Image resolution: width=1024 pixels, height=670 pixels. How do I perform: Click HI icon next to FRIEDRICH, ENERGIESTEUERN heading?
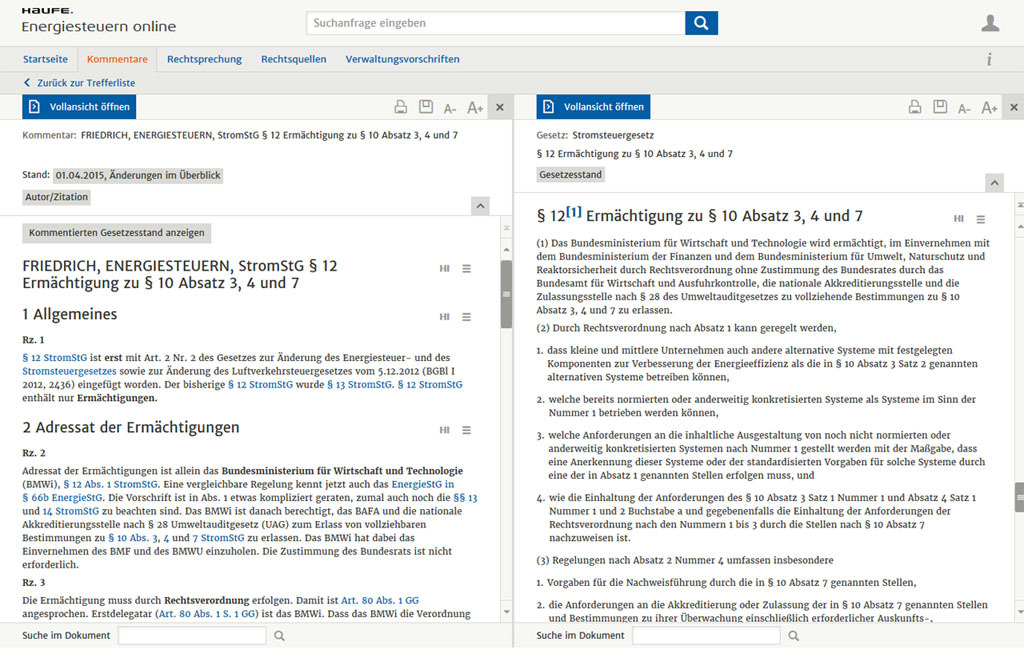[445, 268]
